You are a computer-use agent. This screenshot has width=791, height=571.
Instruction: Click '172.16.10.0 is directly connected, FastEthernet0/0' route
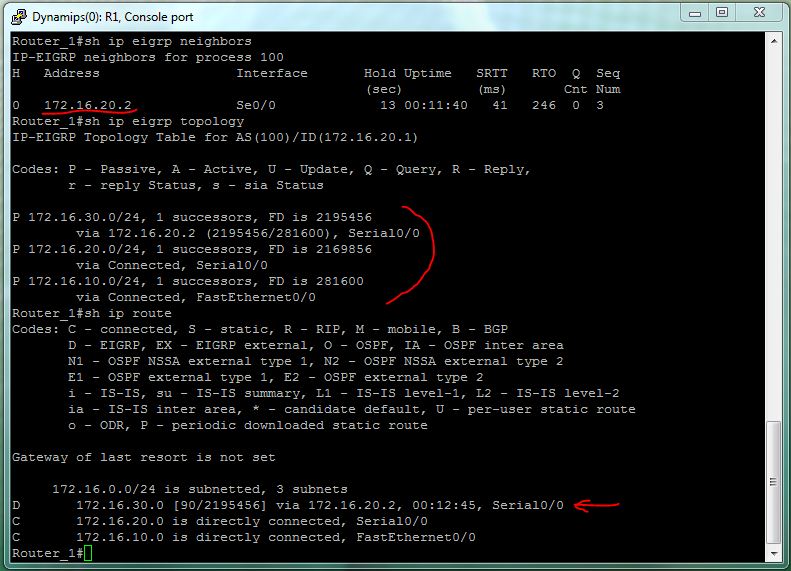point(275,537)
